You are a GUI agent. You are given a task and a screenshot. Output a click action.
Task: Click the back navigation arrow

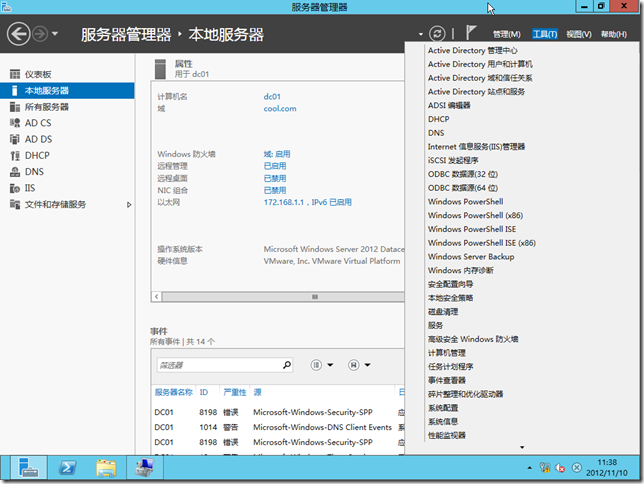(18, 34)
